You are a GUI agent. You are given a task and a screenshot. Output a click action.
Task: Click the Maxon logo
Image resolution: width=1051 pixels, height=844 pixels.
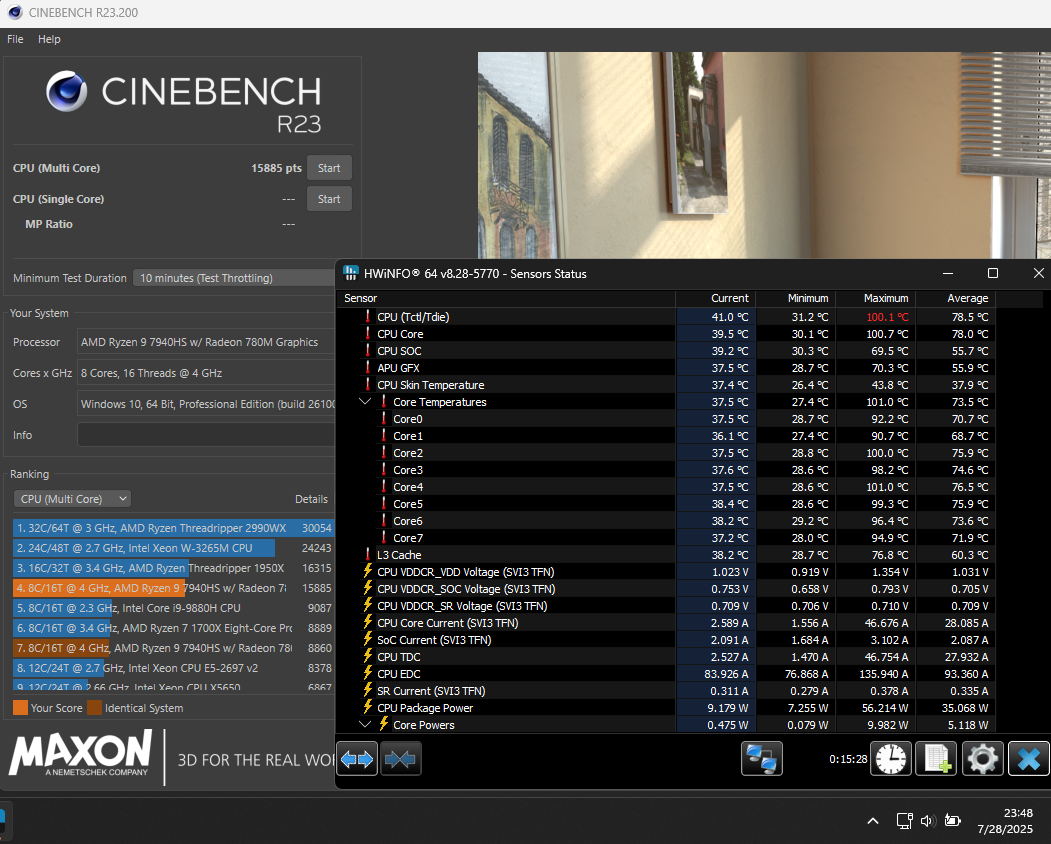pyautogui.click(x=80, y=754)
